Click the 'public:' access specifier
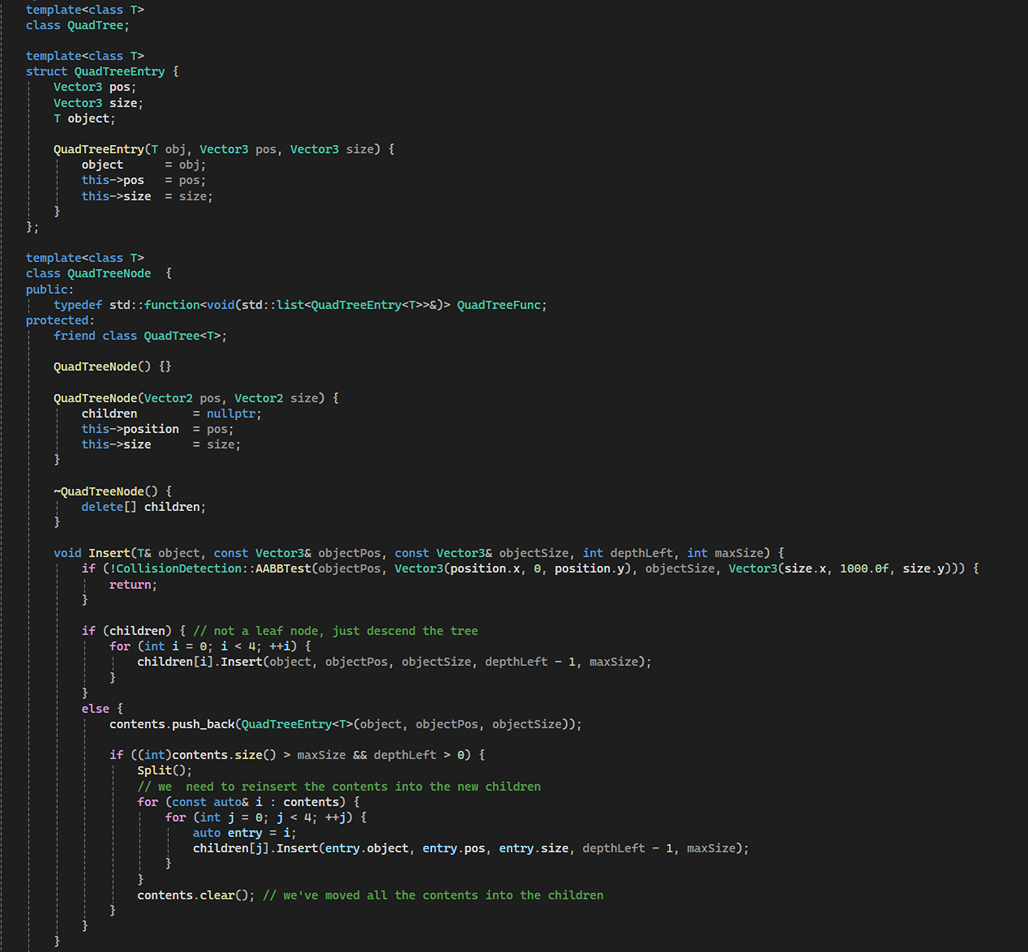The width and height of the screenshot is (1028, 952). pyautogui.click(x=49, y=290)
